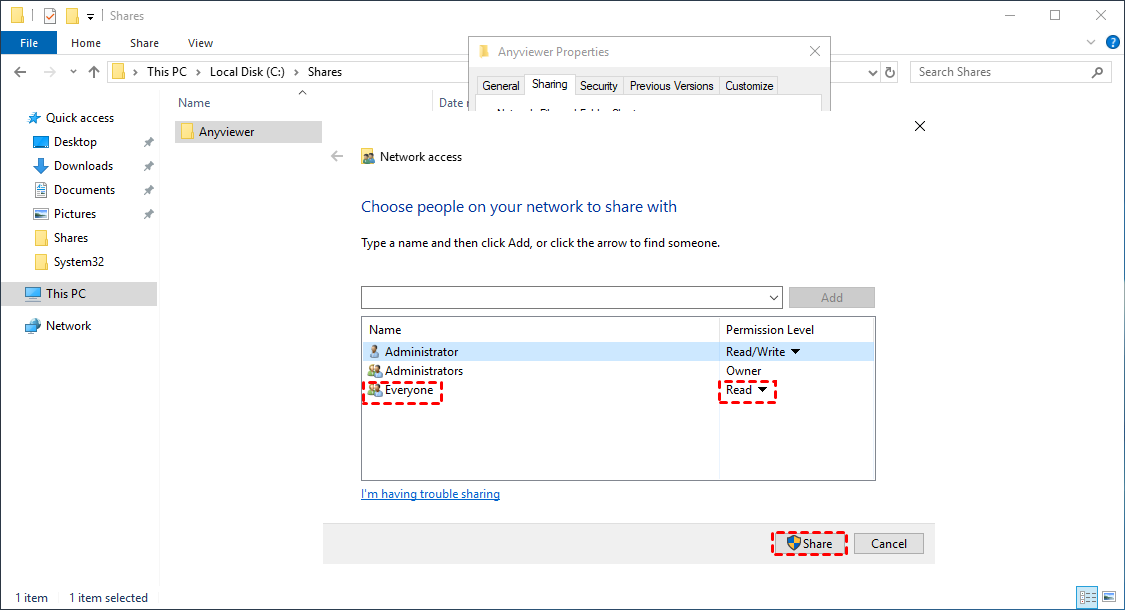Open the File menu in Explorer

tap(28, 43)
